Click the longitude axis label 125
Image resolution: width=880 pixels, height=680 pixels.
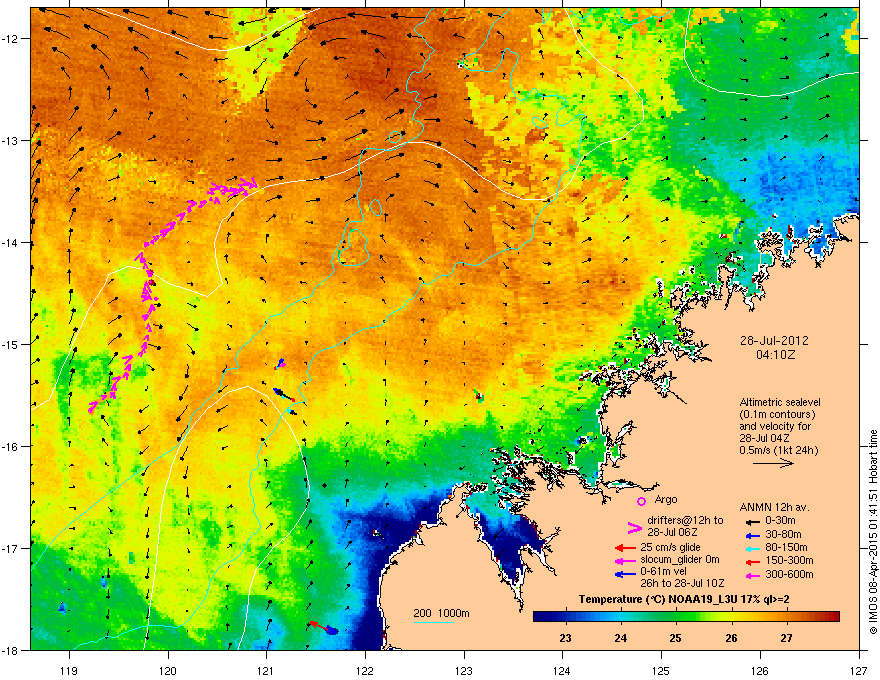click(x=661, y=670)
